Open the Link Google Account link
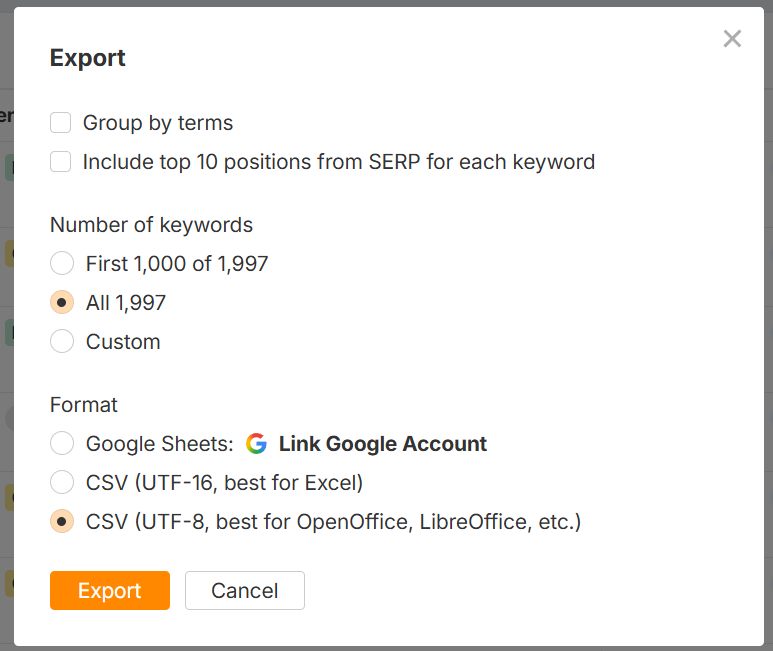Screen dimensions: 773x651 [x=383, y=444]
